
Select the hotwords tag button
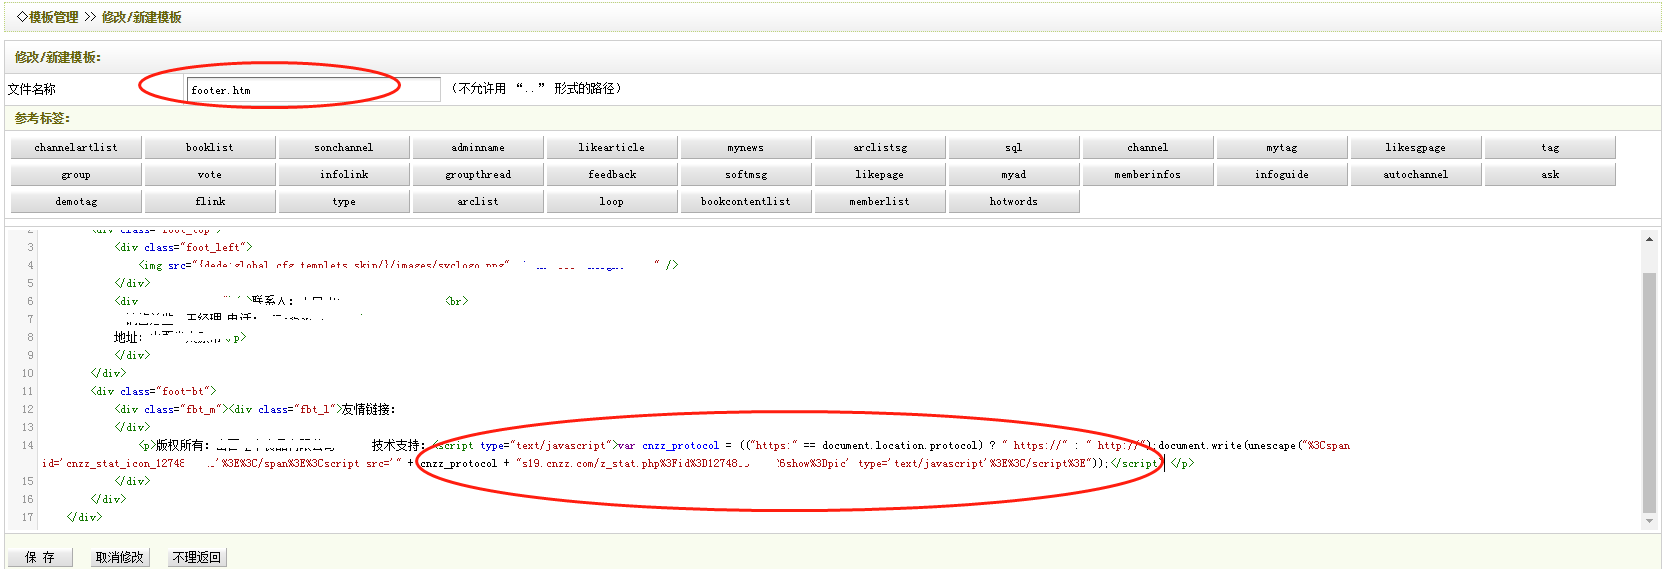pos(1014,202)
